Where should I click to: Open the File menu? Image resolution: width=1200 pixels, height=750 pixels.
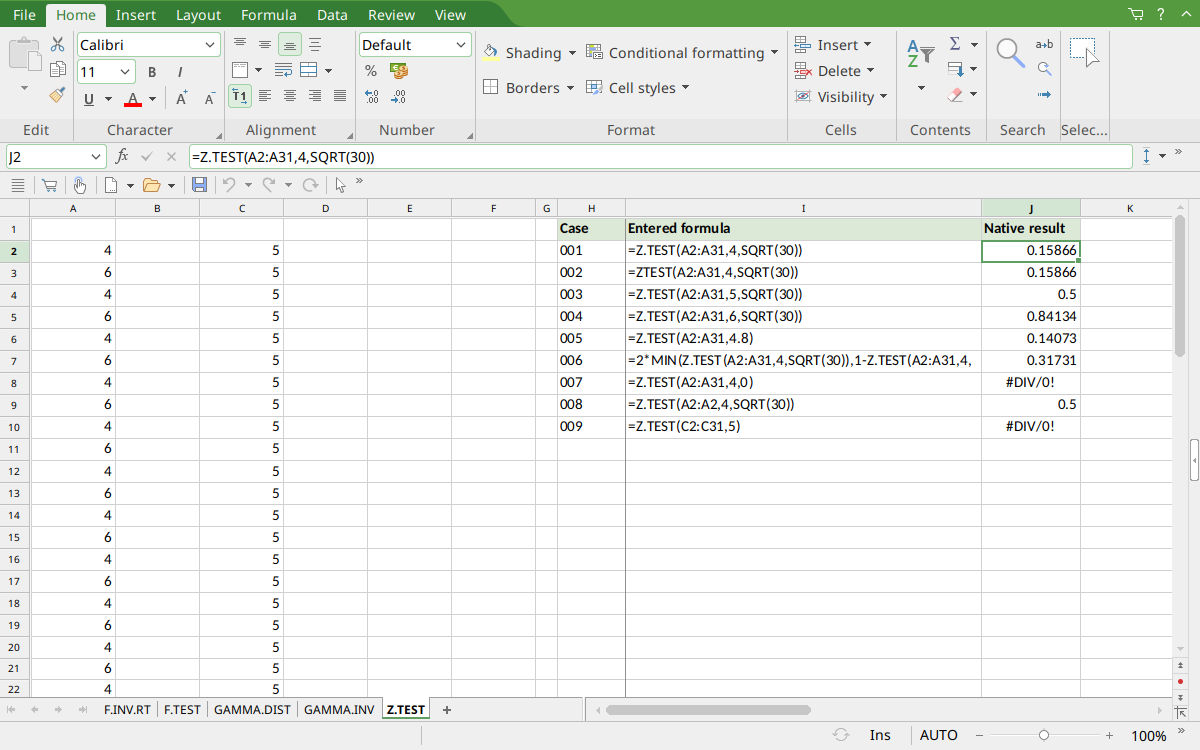coord(24,15)
